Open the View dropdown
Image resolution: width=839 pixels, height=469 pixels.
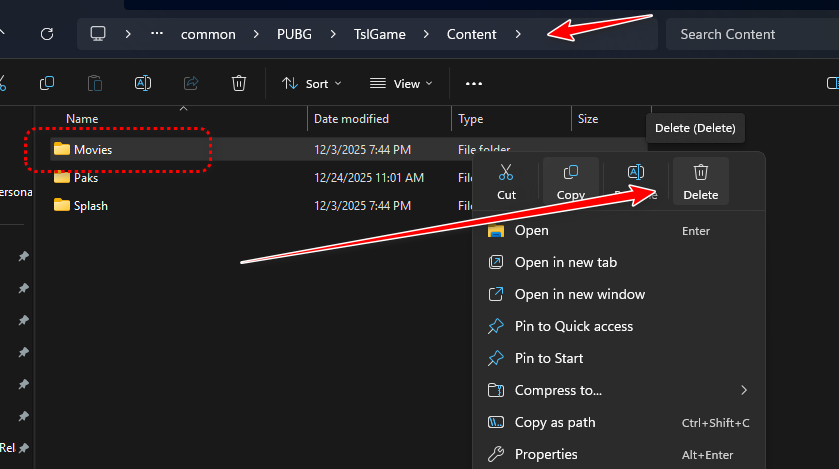coord(401,83)
